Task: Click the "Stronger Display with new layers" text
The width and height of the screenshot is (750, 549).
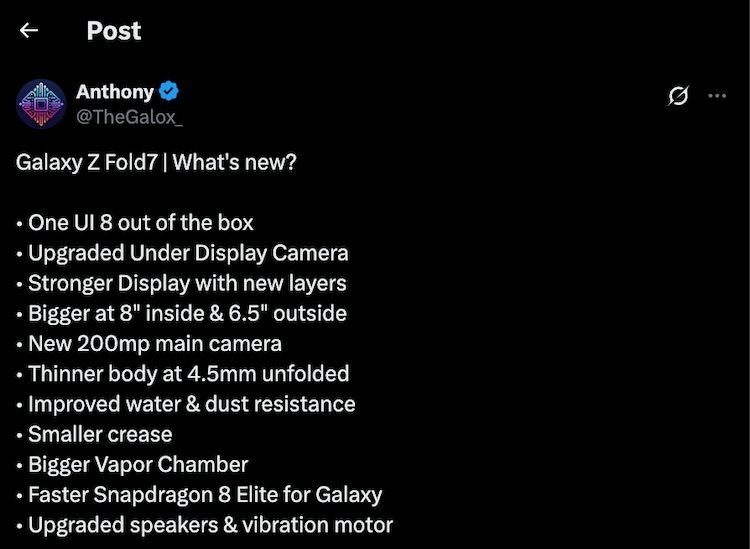Action: point(186,283)
